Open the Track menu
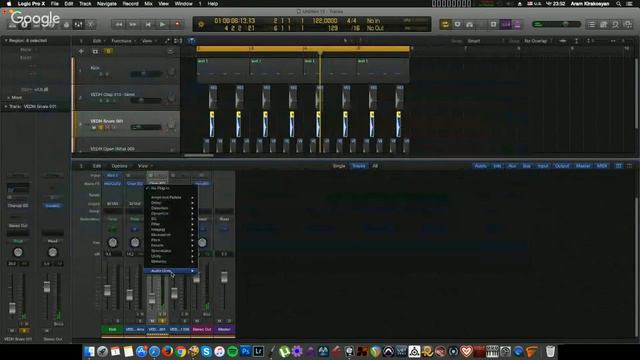 85,4
